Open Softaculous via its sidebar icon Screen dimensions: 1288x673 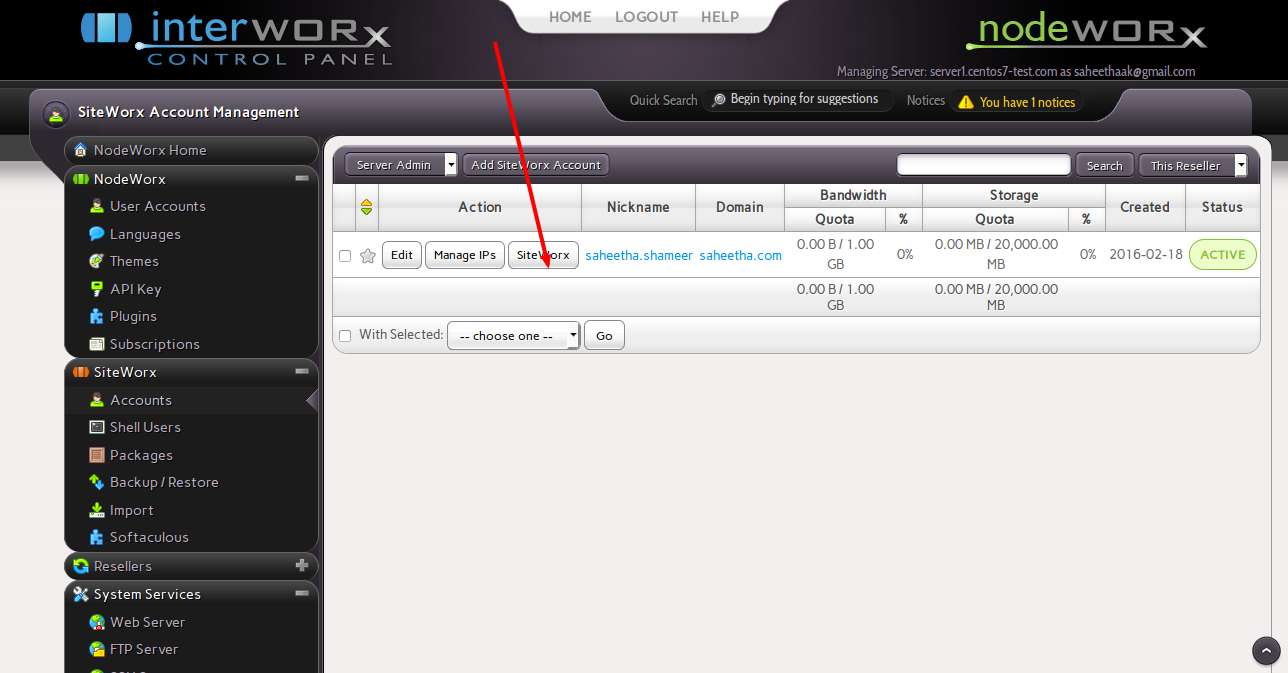[x=97, y=537]
